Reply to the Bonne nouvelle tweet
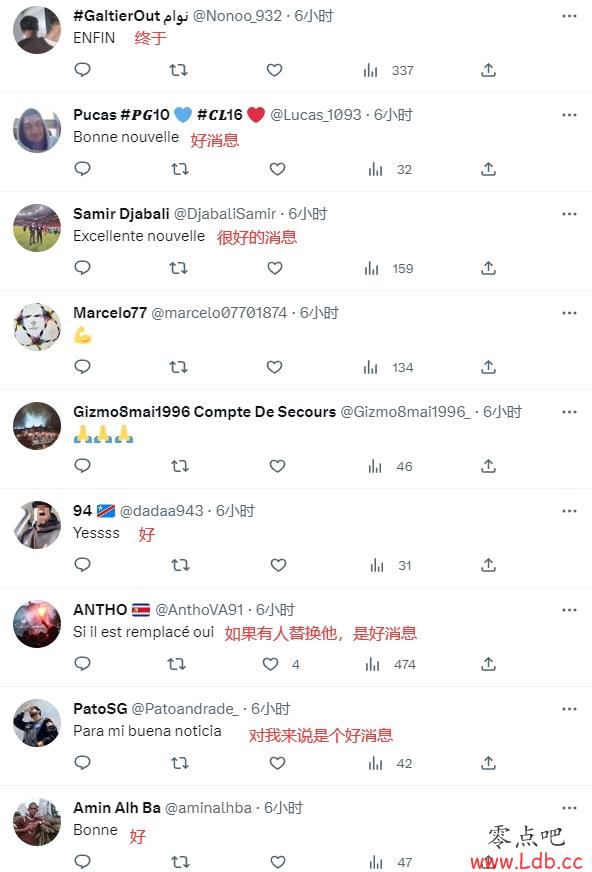Screen dimensions: 592x872 click(x=82, y=169)
